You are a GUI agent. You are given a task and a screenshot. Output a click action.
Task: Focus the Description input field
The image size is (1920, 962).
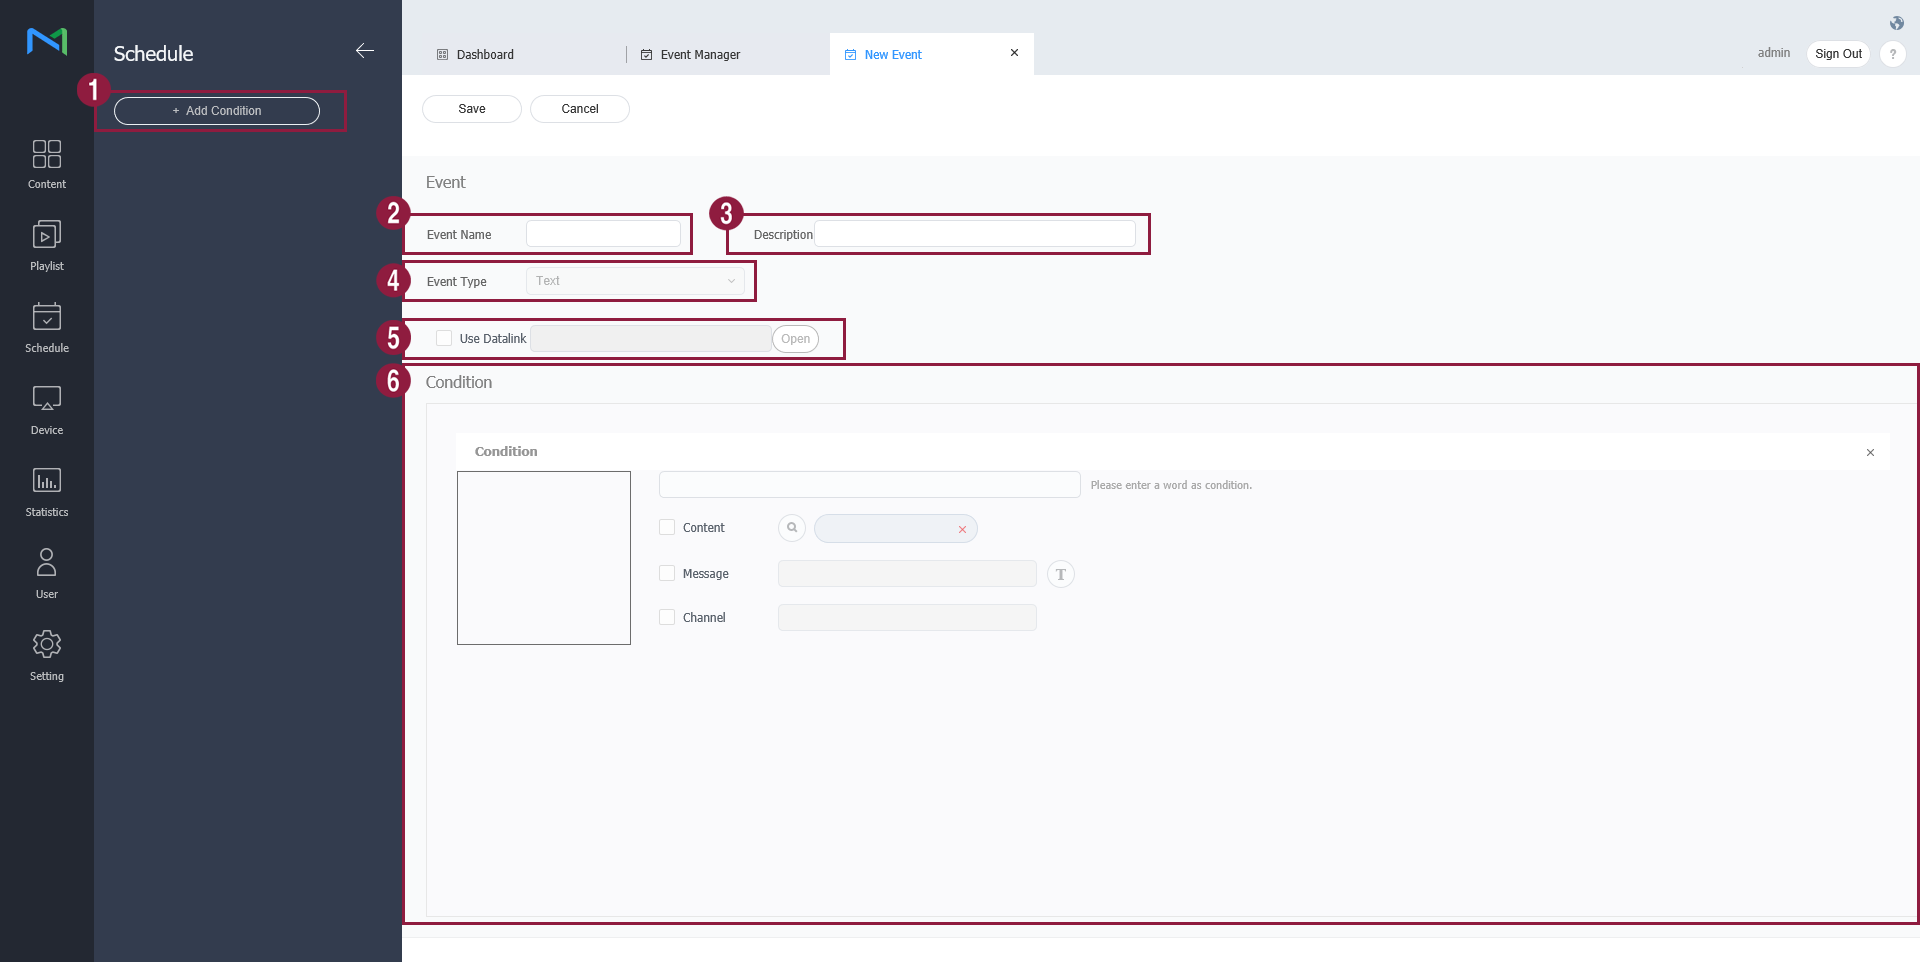tap(975, 234)
